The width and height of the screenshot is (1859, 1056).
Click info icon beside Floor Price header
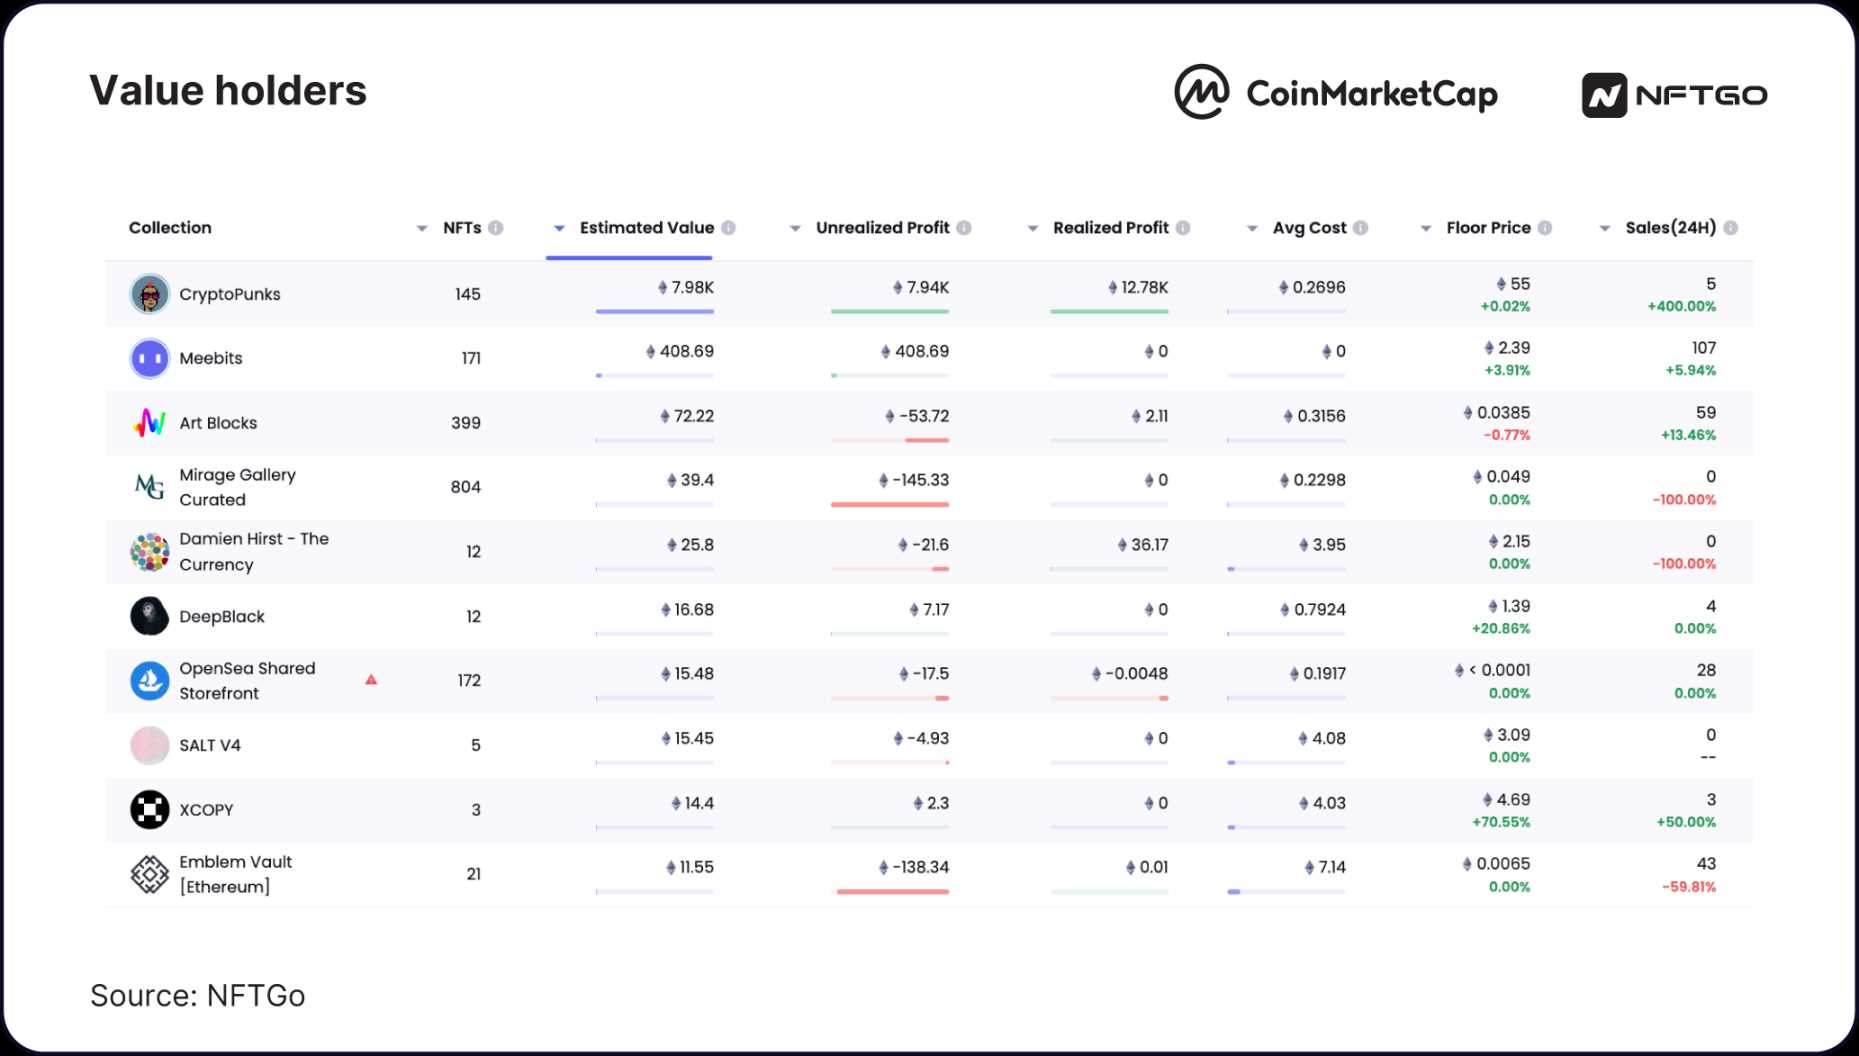coord(1545,228)
